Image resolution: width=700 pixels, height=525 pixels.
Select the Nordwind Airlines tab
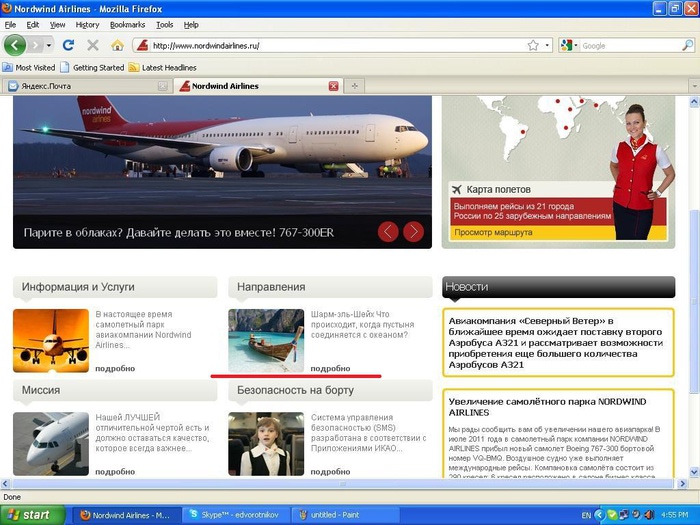[x=258, y=86]
